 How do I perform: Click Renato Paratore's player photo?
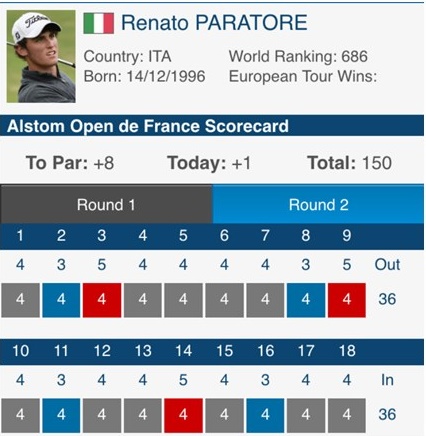(x=41, y=56)
